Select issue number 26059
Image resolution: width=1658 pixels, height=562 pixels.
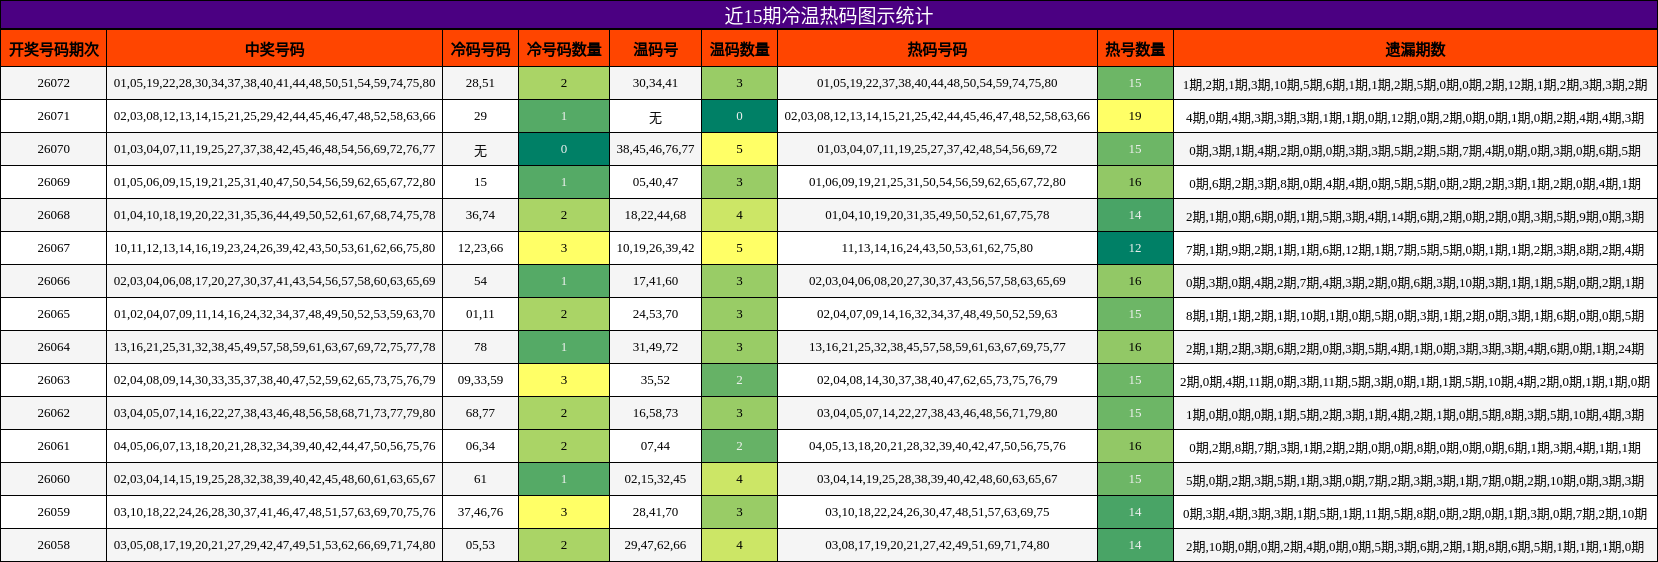54,512
